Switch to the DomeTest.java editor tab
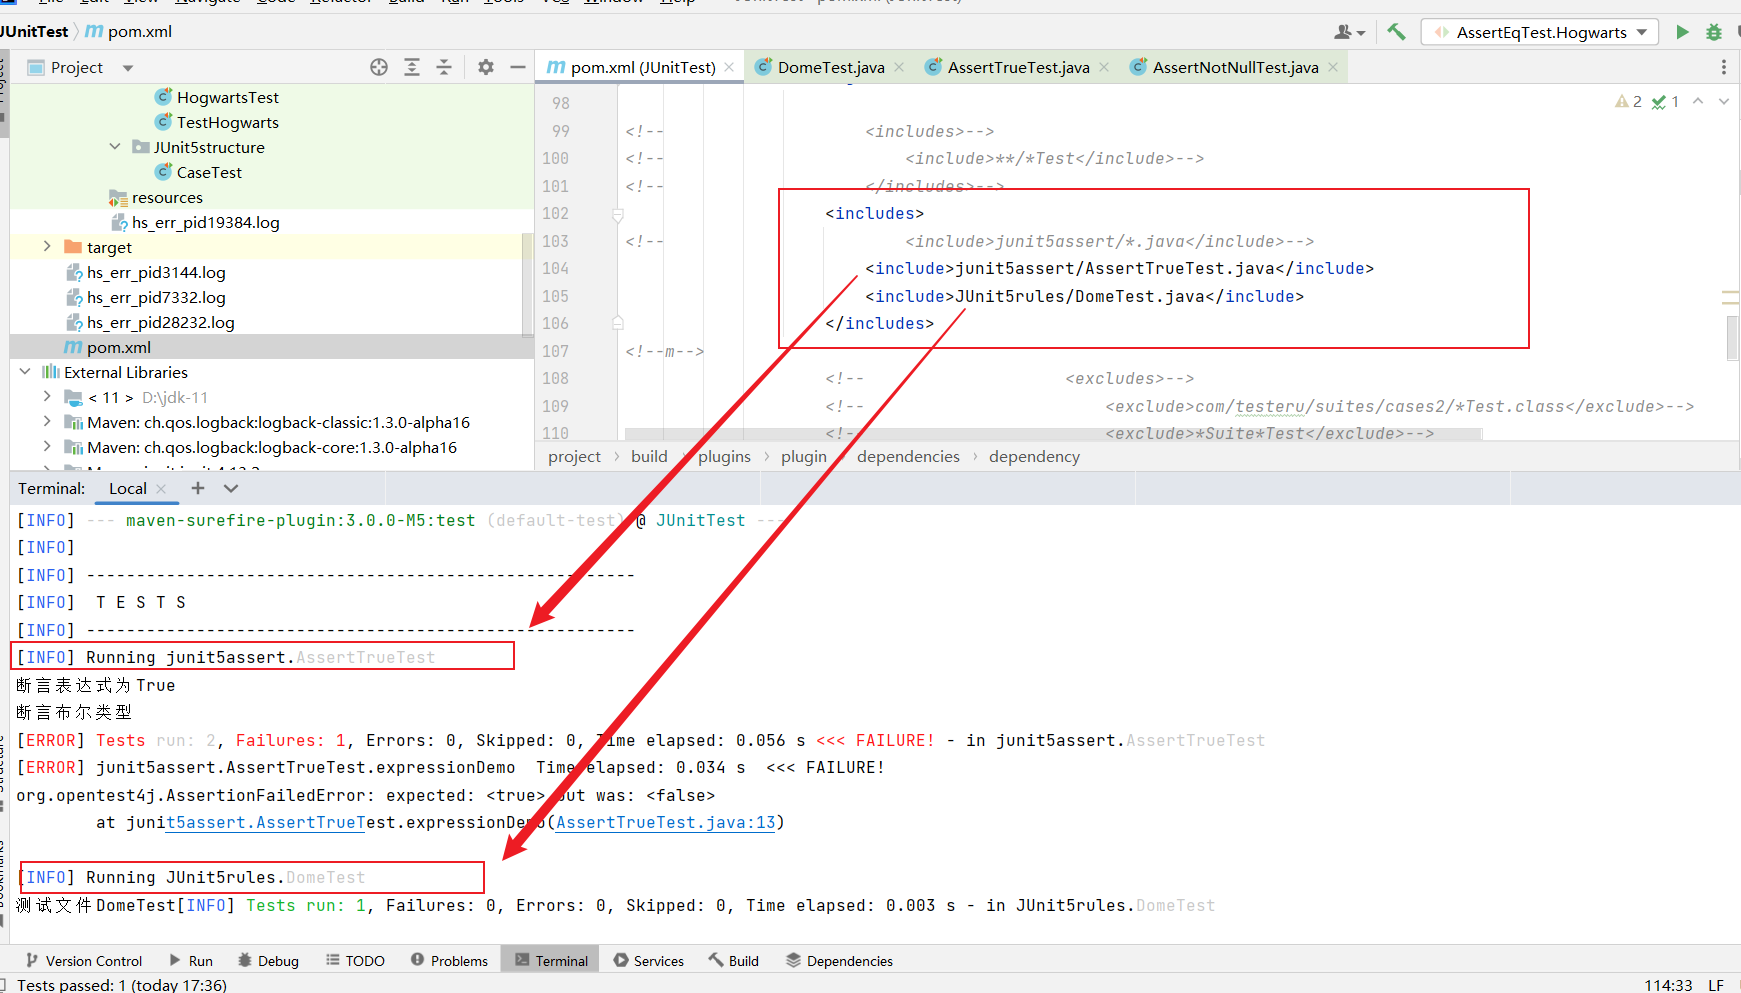The height and width of the screenshot is (993, 1741). tap(830, 67)
